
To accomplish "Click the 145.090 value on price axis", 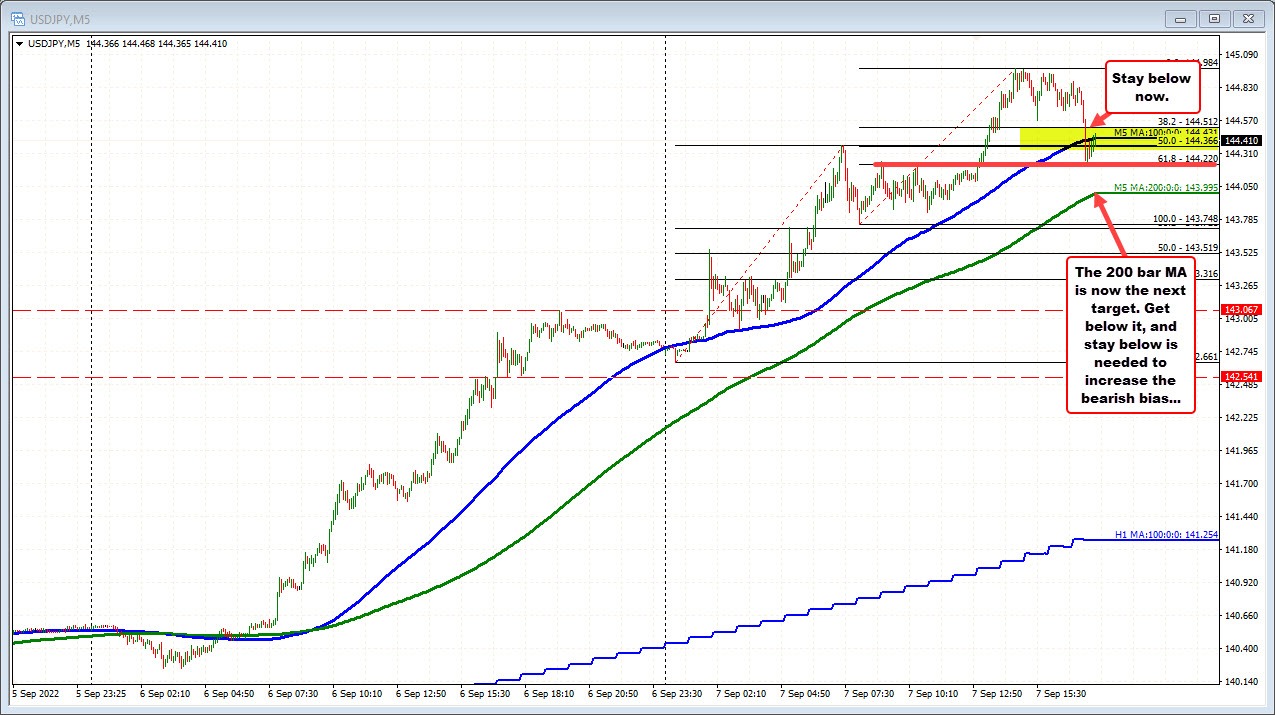I will tap(1240, 55).
